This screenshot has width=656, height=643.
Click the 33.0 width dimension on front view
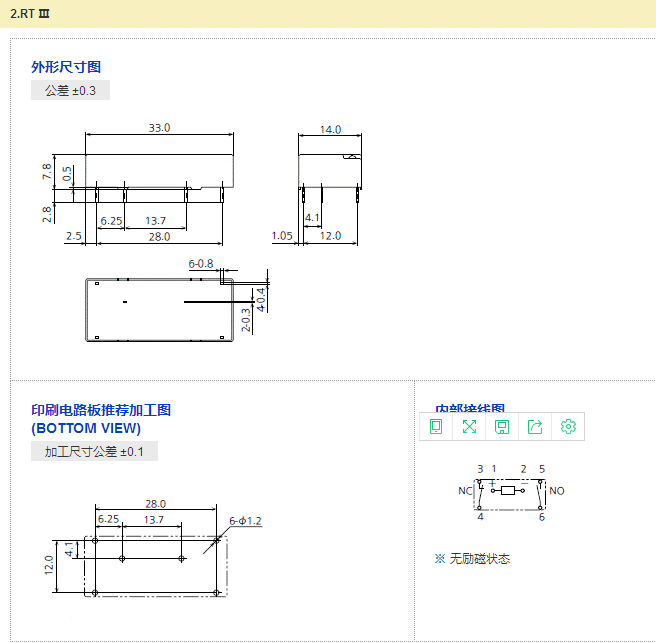click(159, 128)
